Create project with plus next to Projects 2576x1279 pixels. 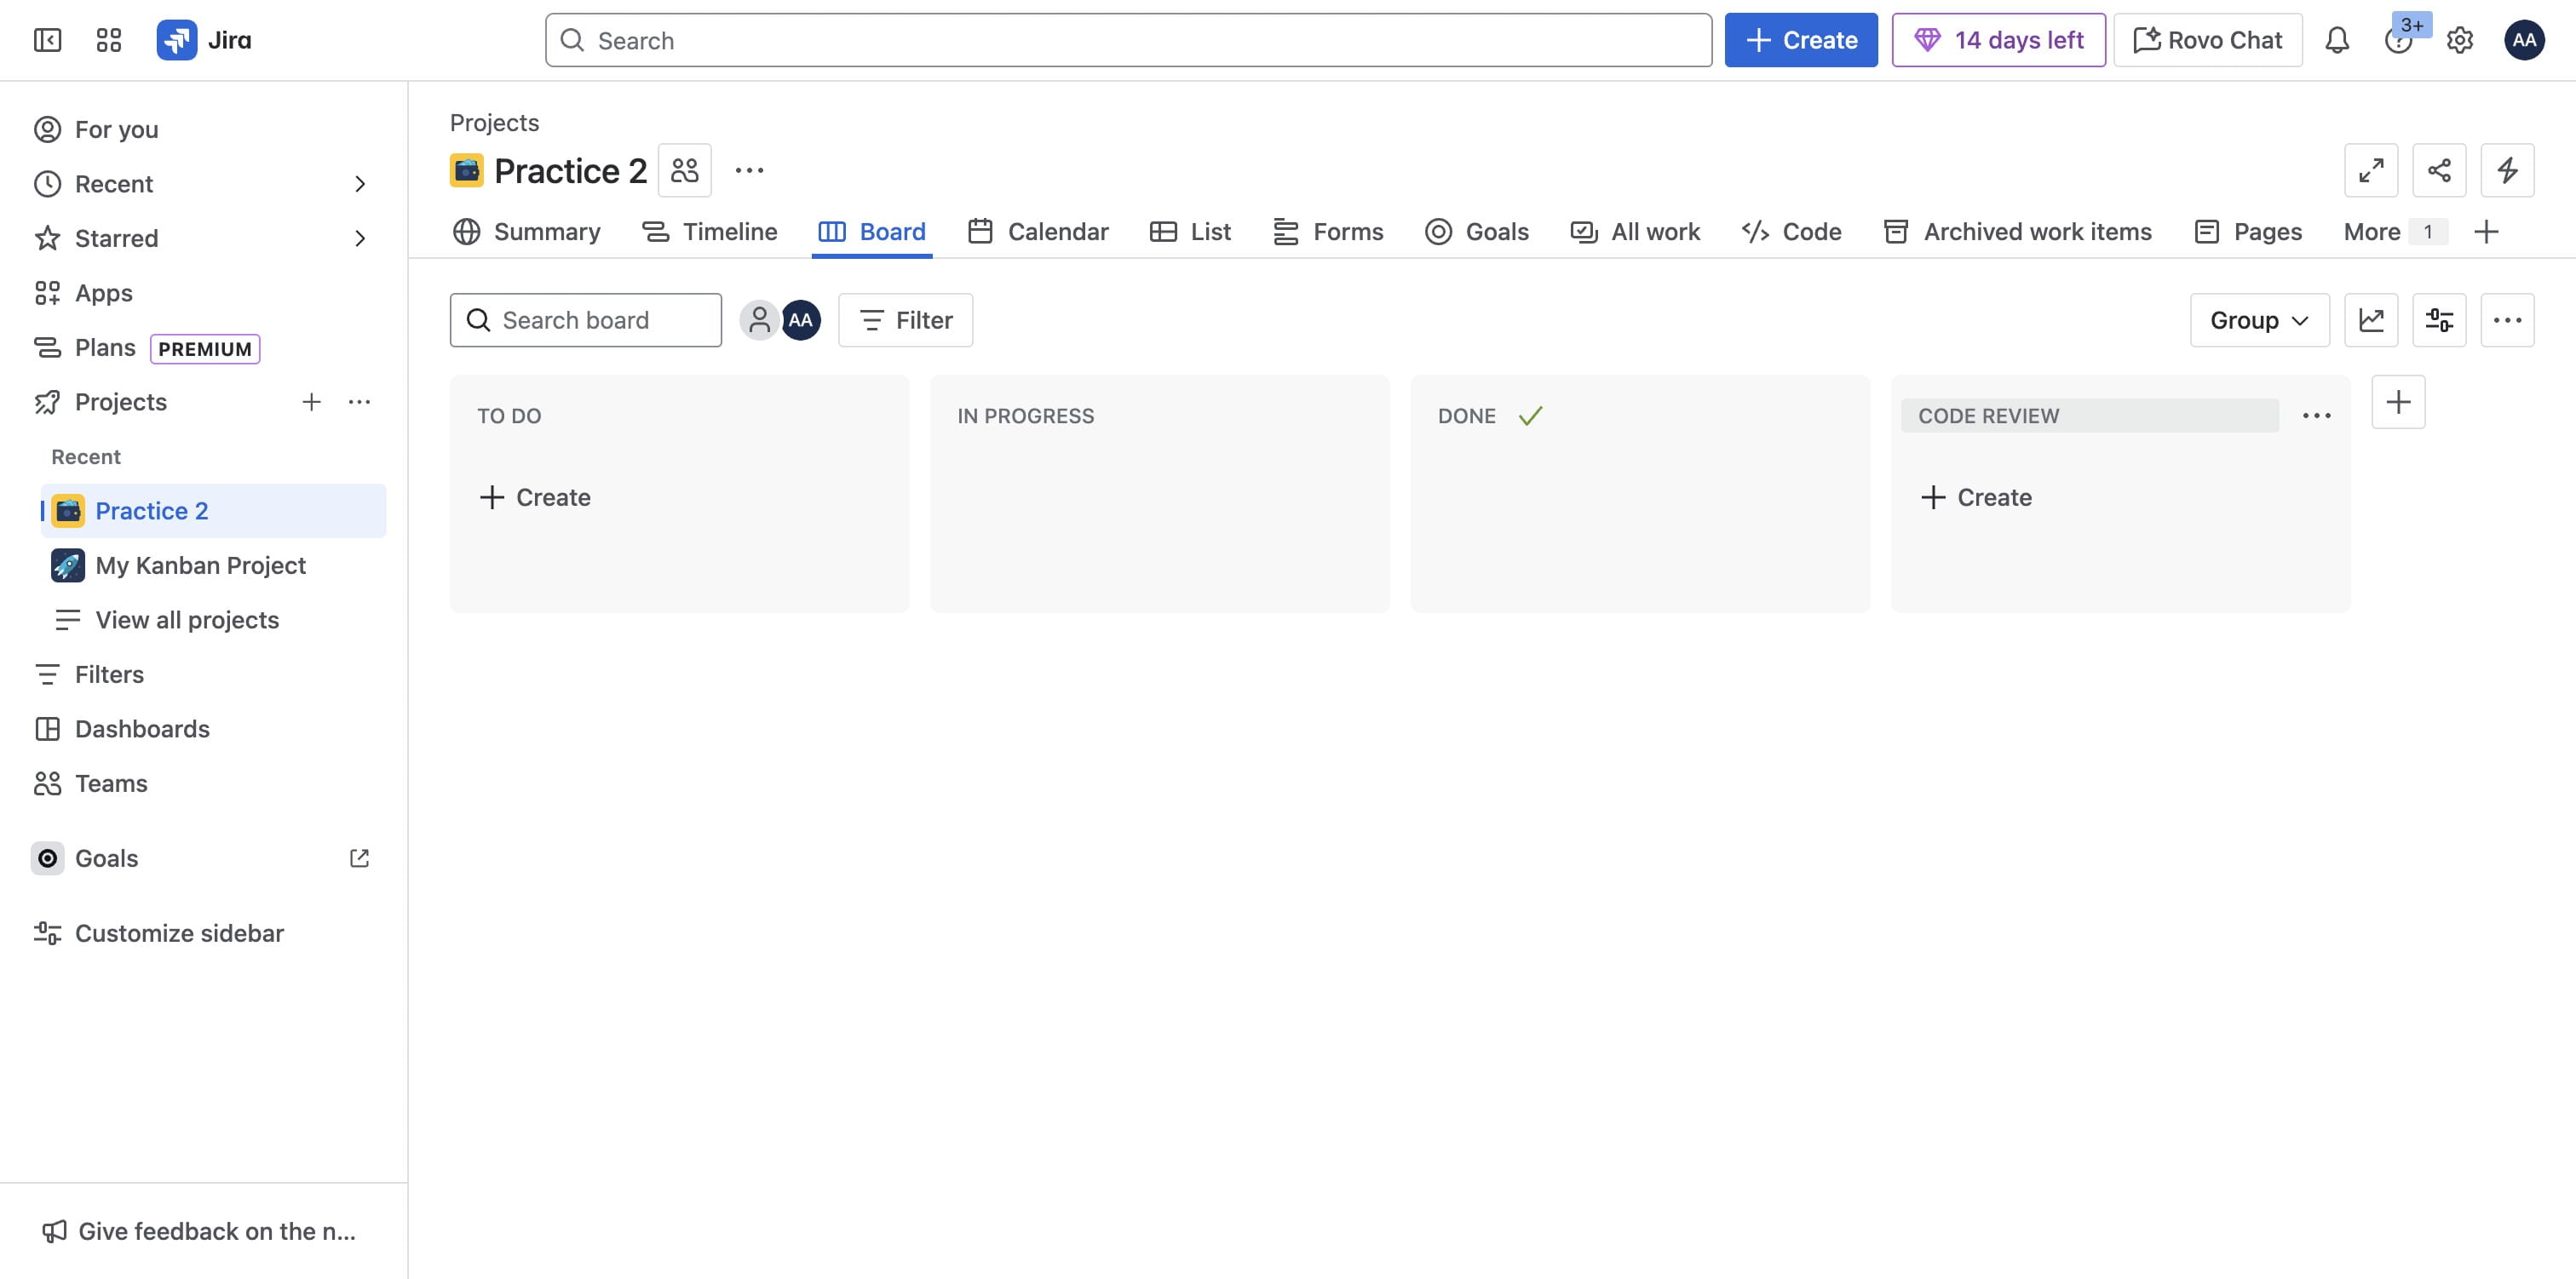coord(311,402)
